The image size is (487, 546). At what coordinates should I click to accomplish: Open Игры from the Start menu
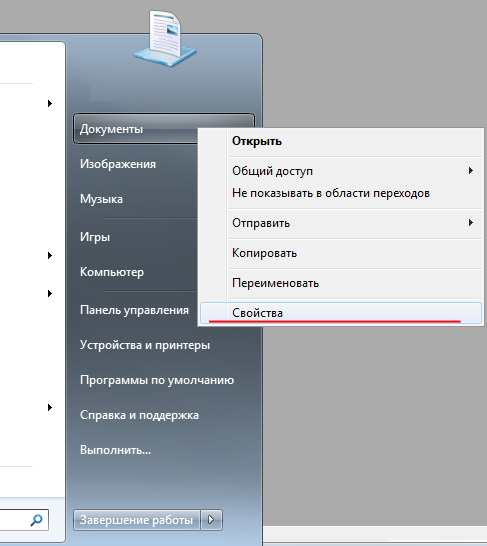coord(95,237)
